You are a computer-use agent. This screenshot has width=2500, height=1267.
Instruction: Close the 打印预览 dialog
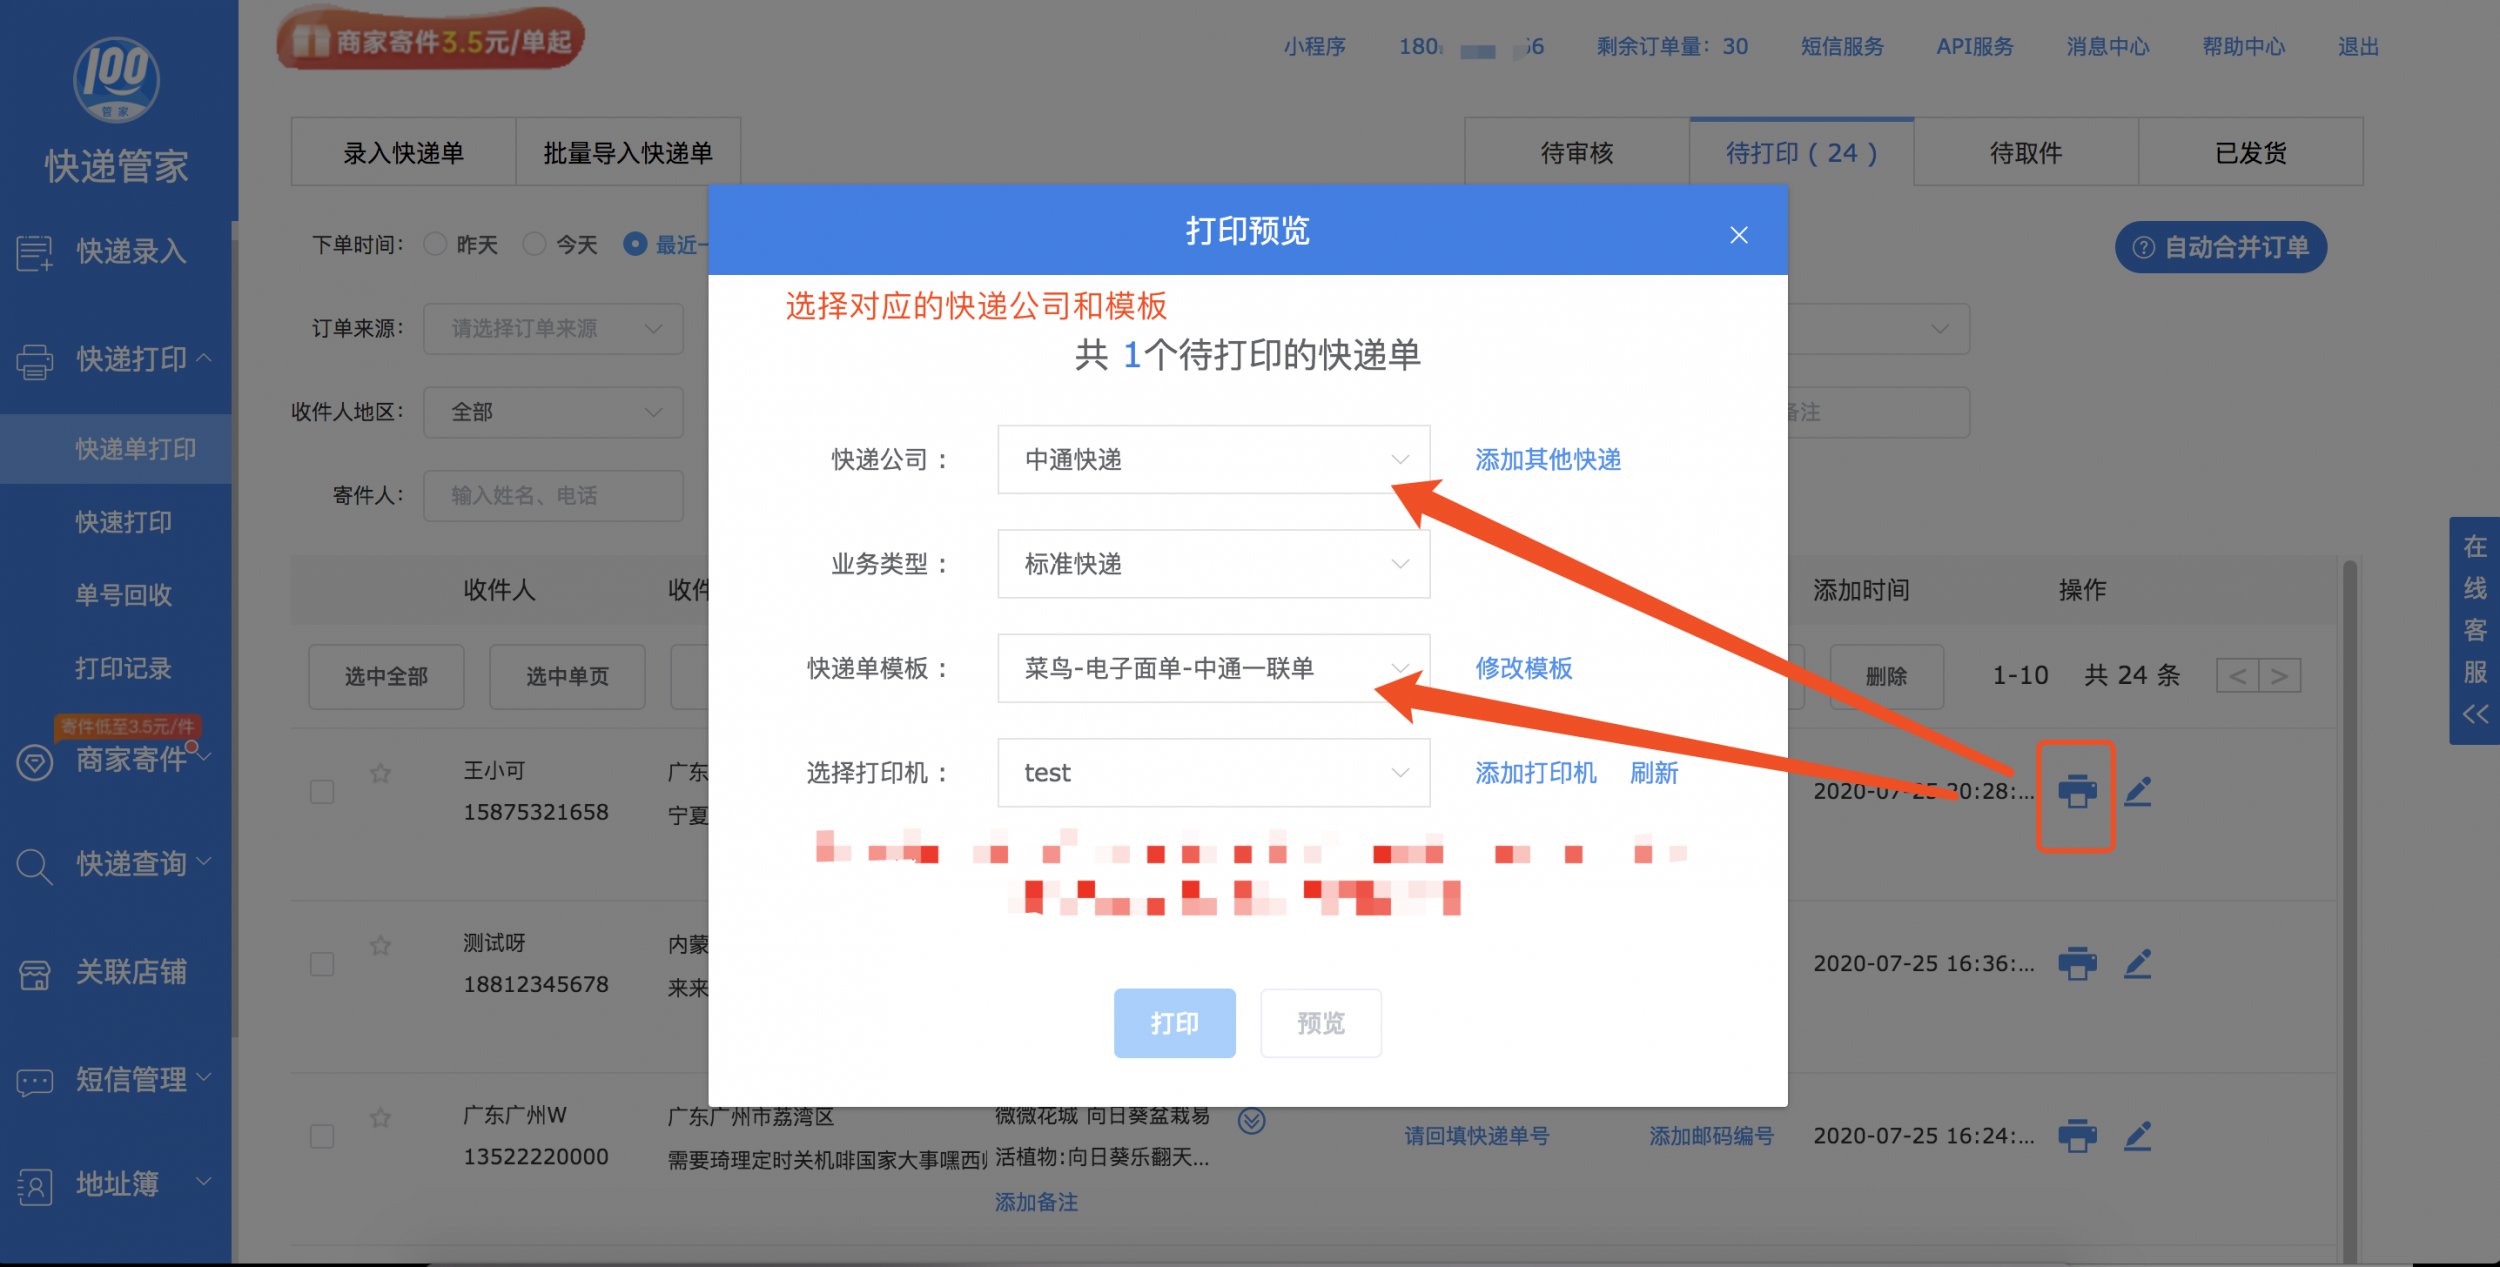1739,235
